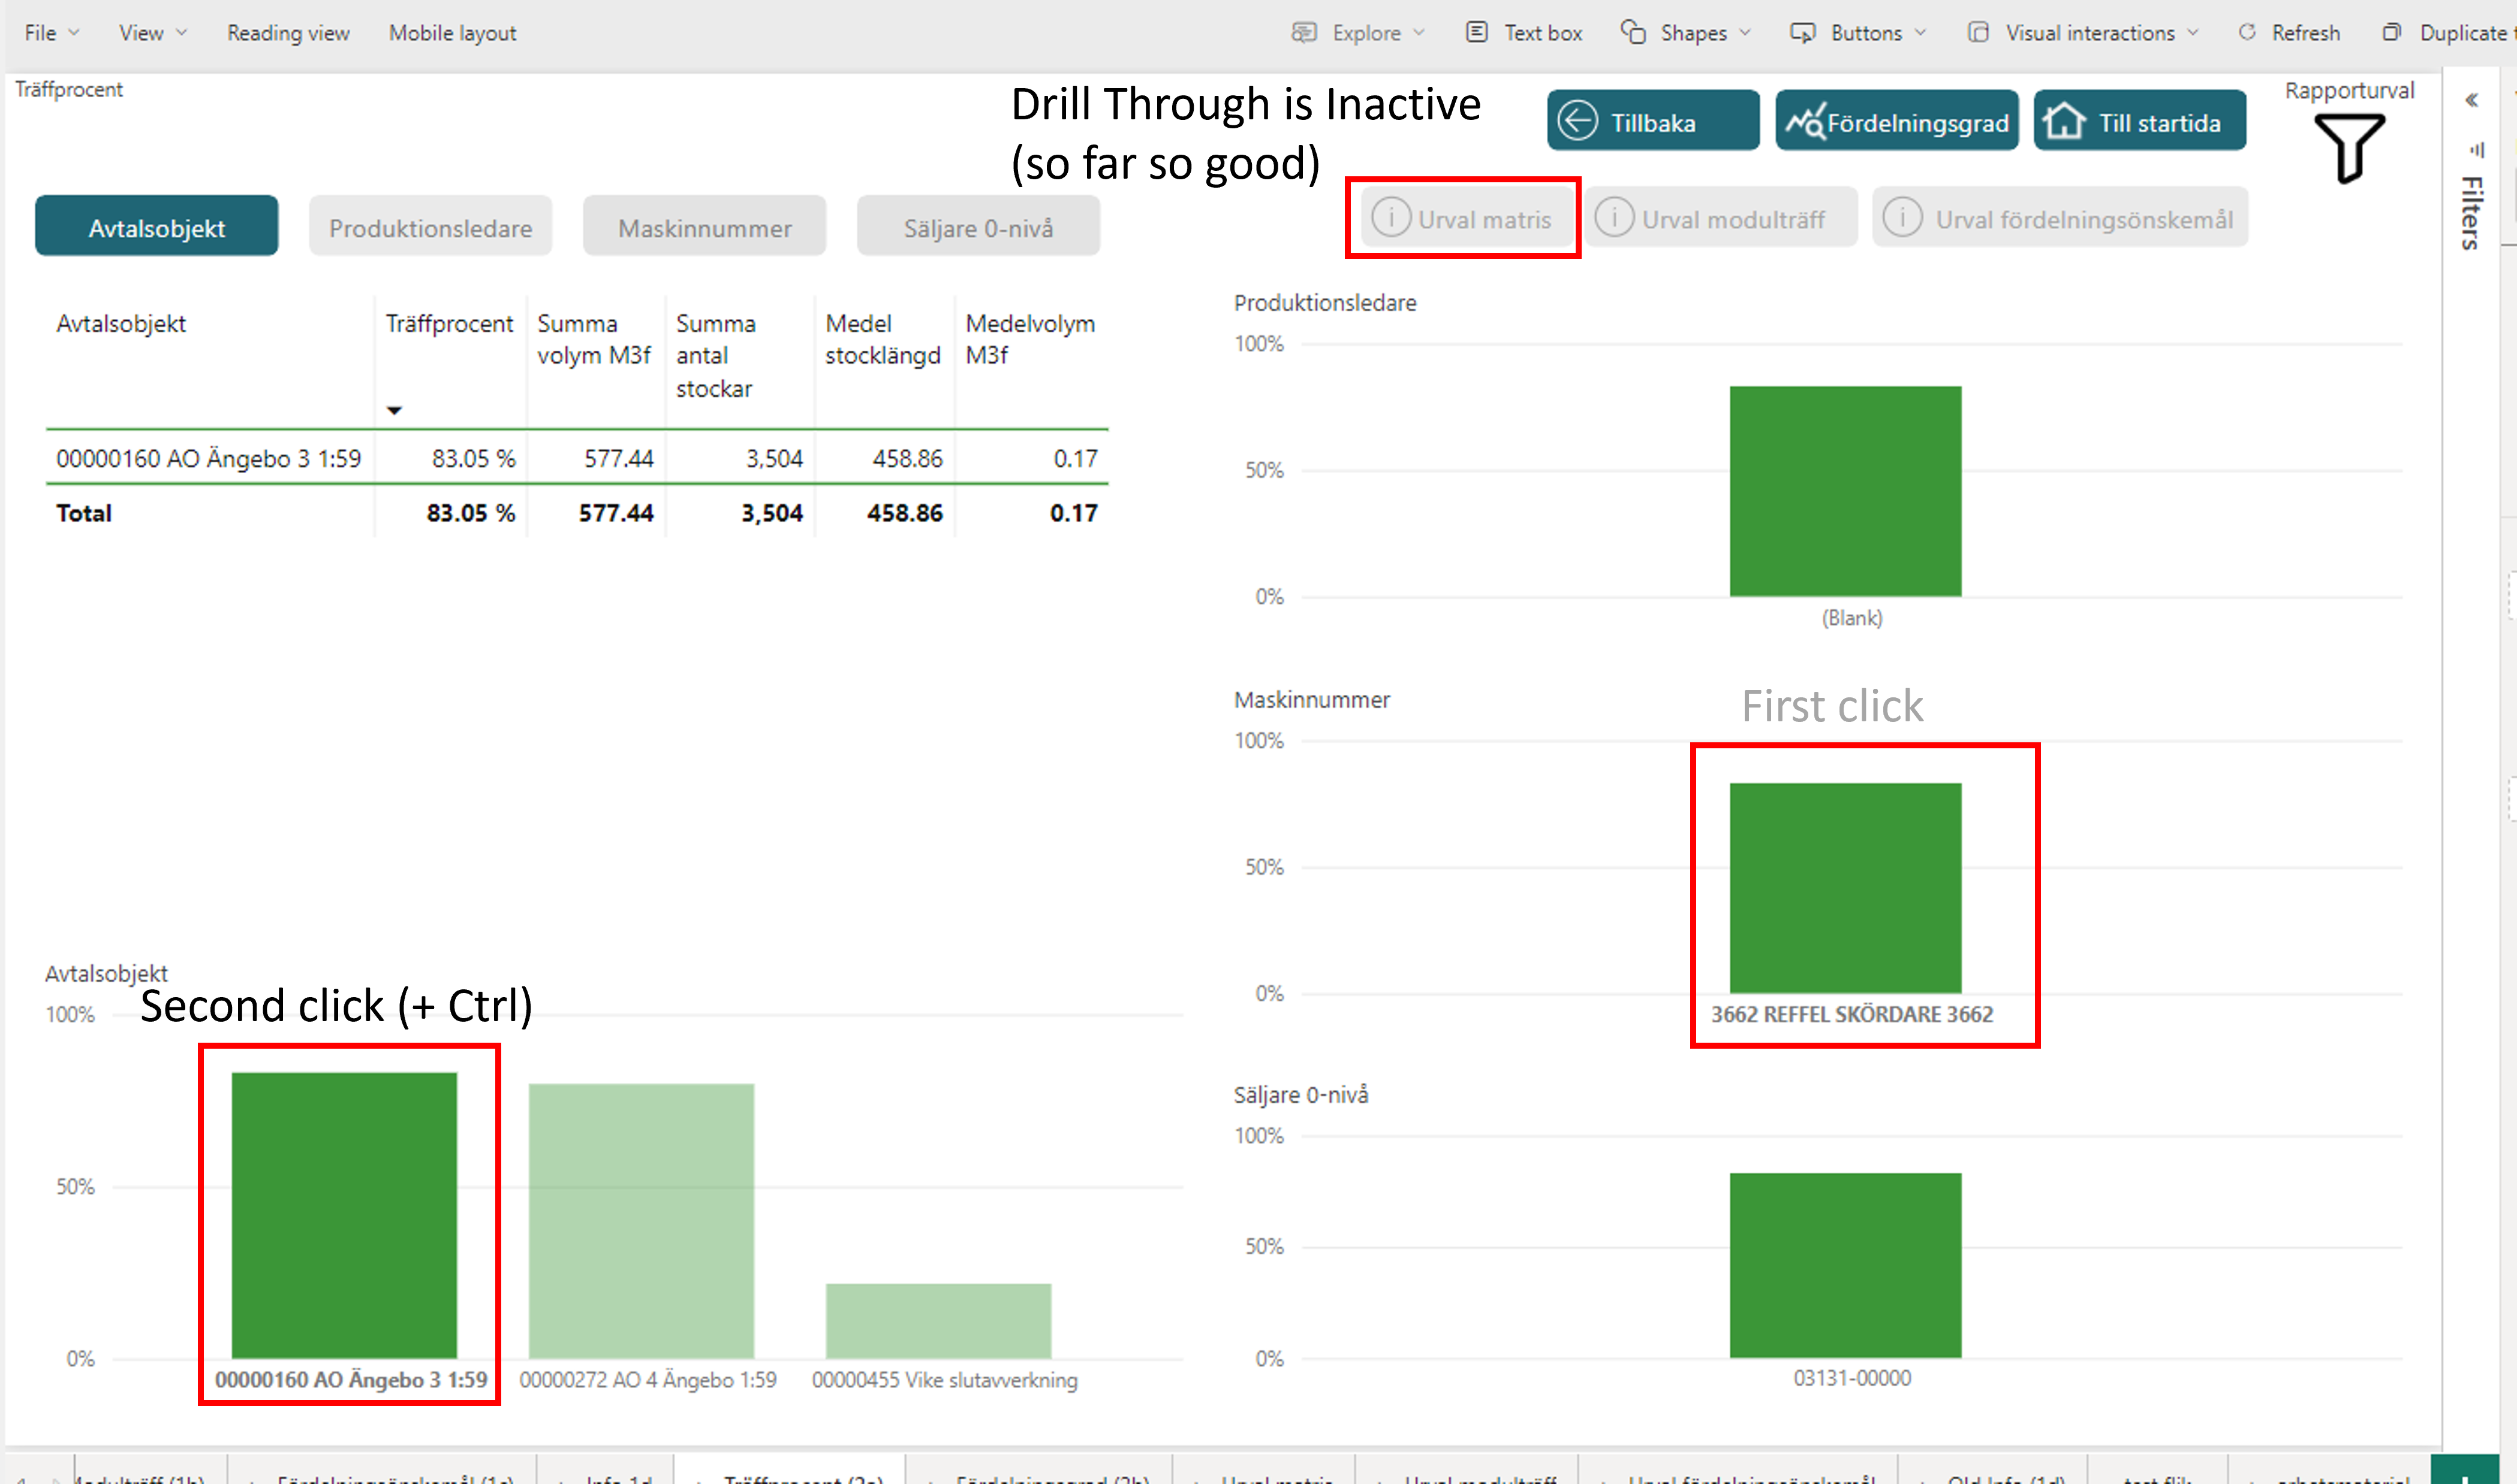The image size is (2517, 1484).
Task: Click the info icon on Urval matris
Action: point(1391,217)
